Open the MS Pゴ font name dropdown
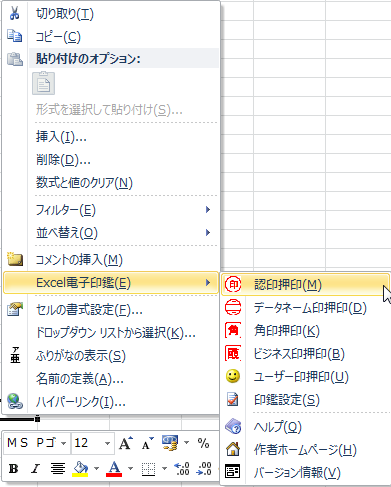This screenshot has width=391, height=487. 63,443
